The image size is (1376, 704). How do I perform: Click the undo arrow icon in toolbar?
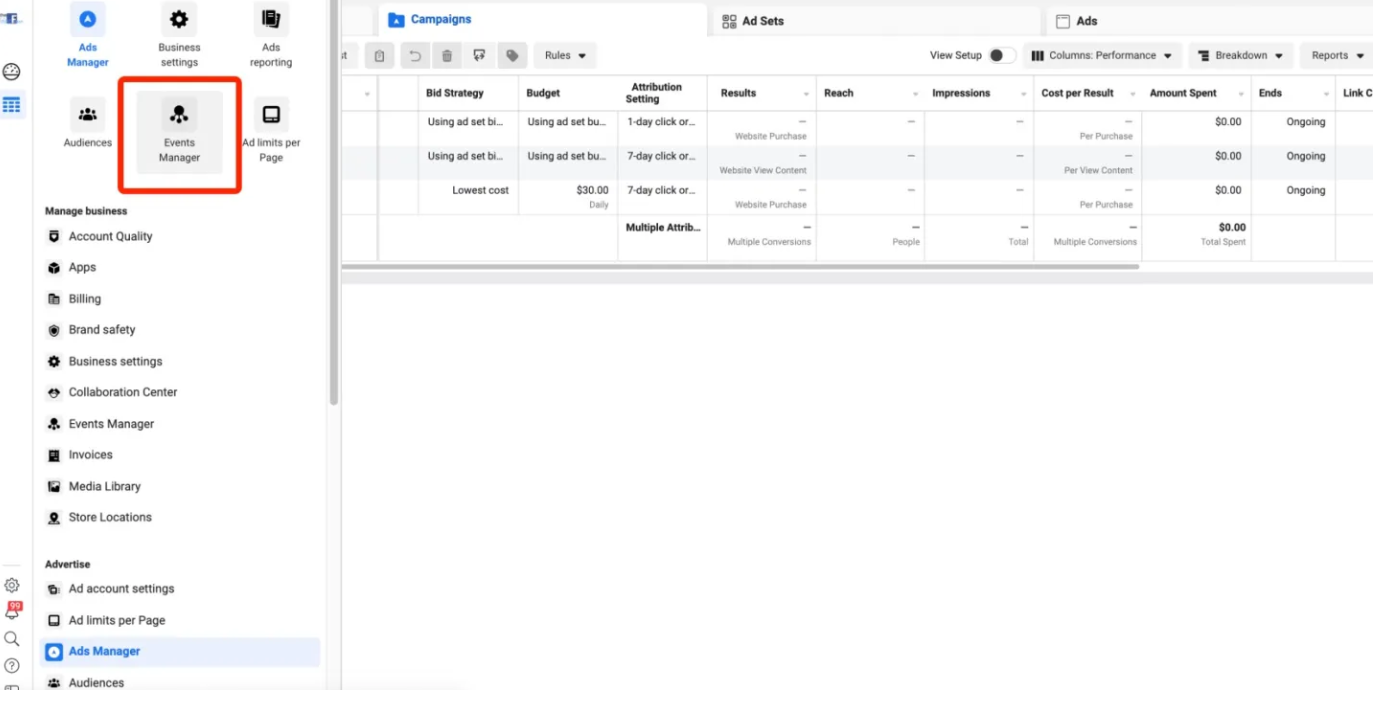coord(414,56)
